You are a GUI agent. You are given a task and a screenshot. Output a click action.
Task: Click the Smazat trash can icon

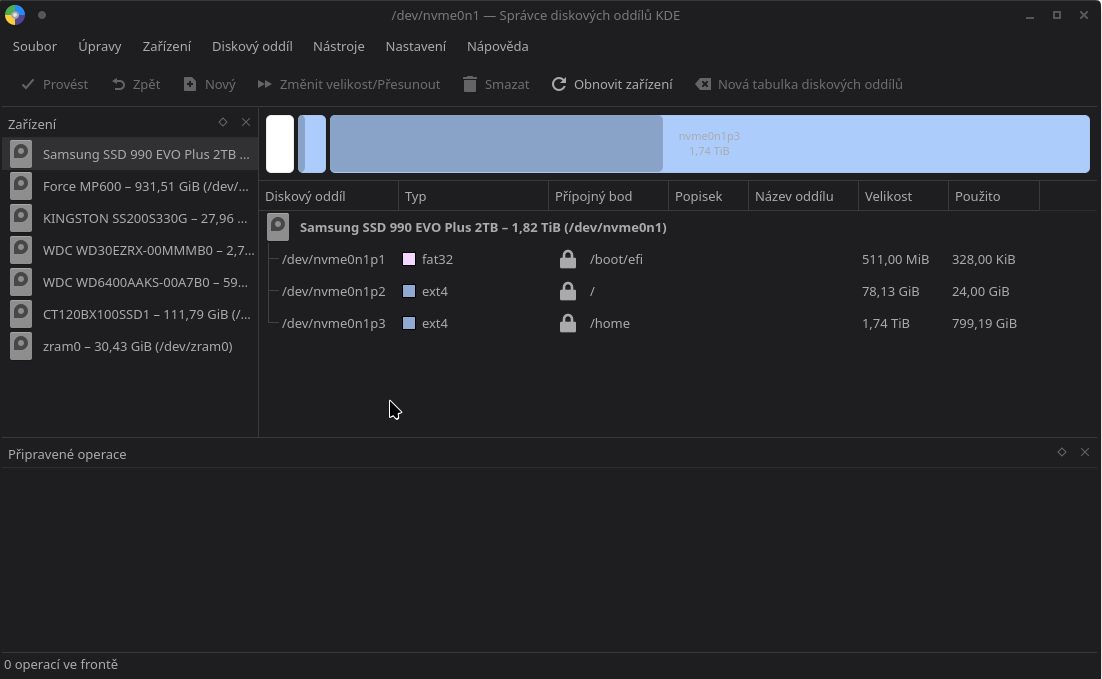[x=470, y=85]
